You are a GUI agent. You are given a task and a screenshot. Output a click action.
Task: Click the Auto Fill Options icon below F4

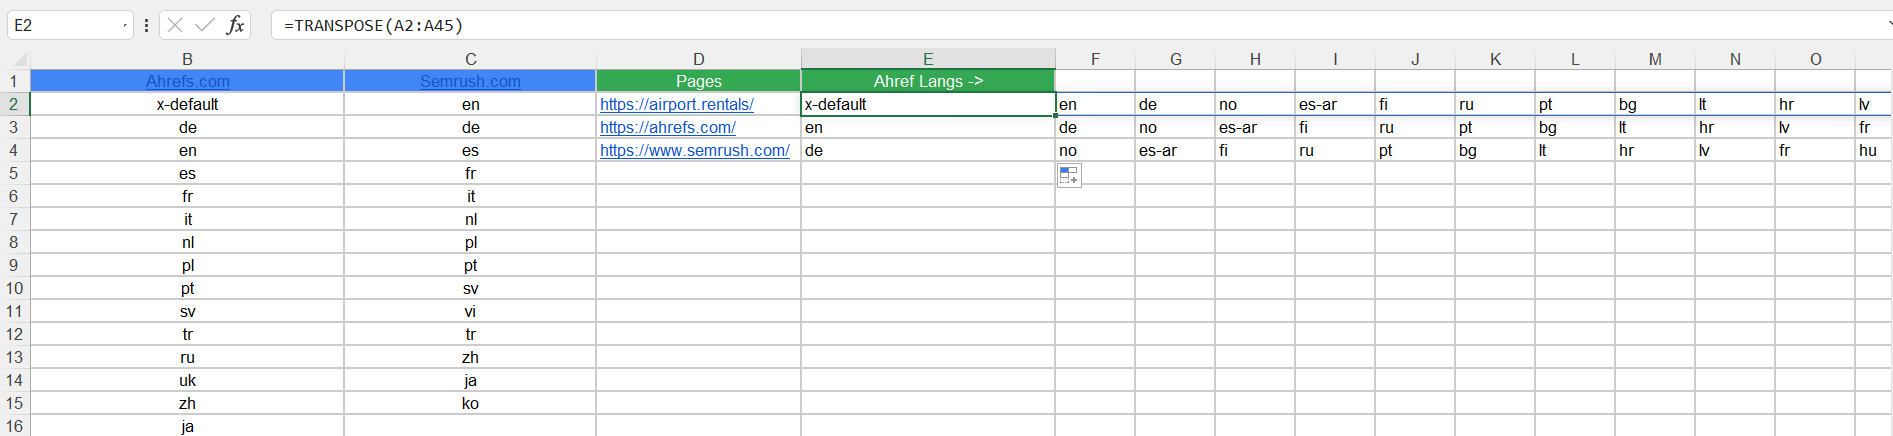point(1069,176)
